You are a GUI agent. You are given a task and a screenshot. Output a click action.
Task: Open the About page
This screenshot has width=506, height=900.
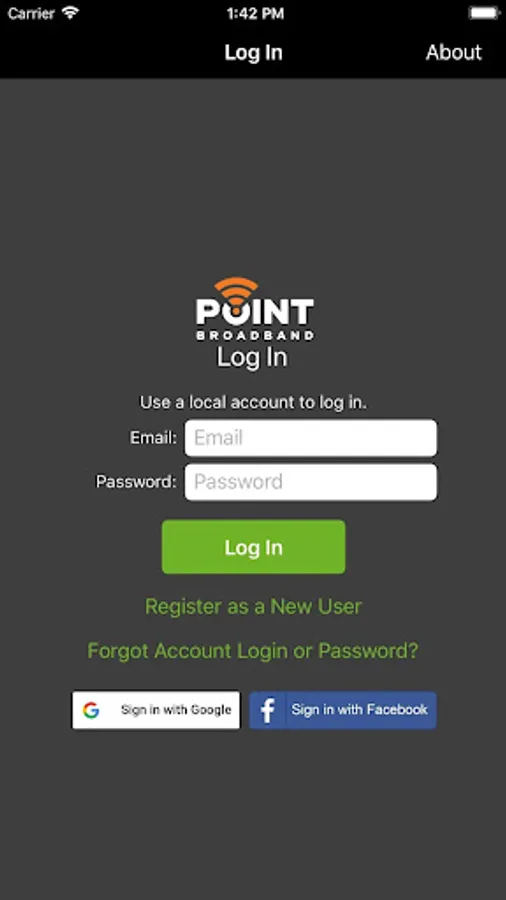coord(453,52)
